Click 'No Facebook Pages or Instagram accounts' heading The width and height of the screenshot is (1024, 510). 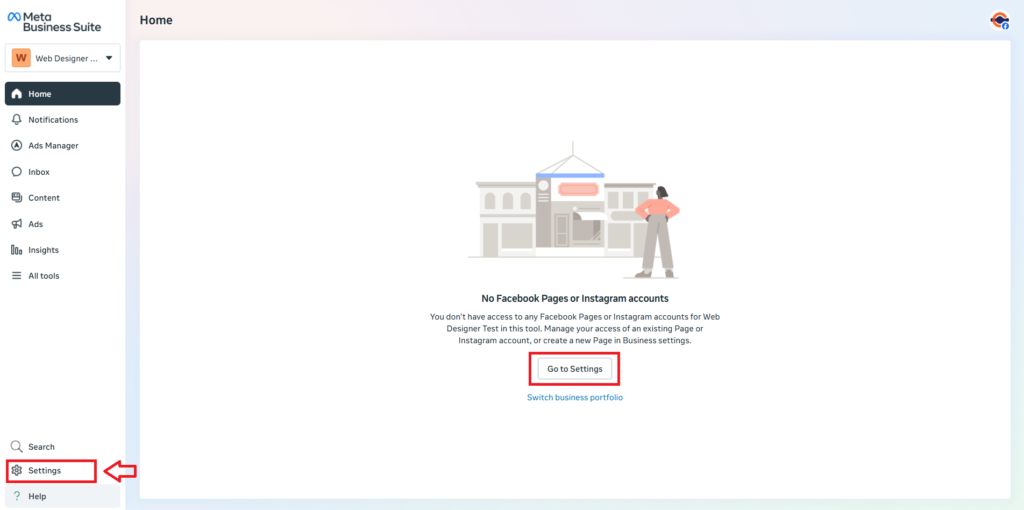coord(575,298)
